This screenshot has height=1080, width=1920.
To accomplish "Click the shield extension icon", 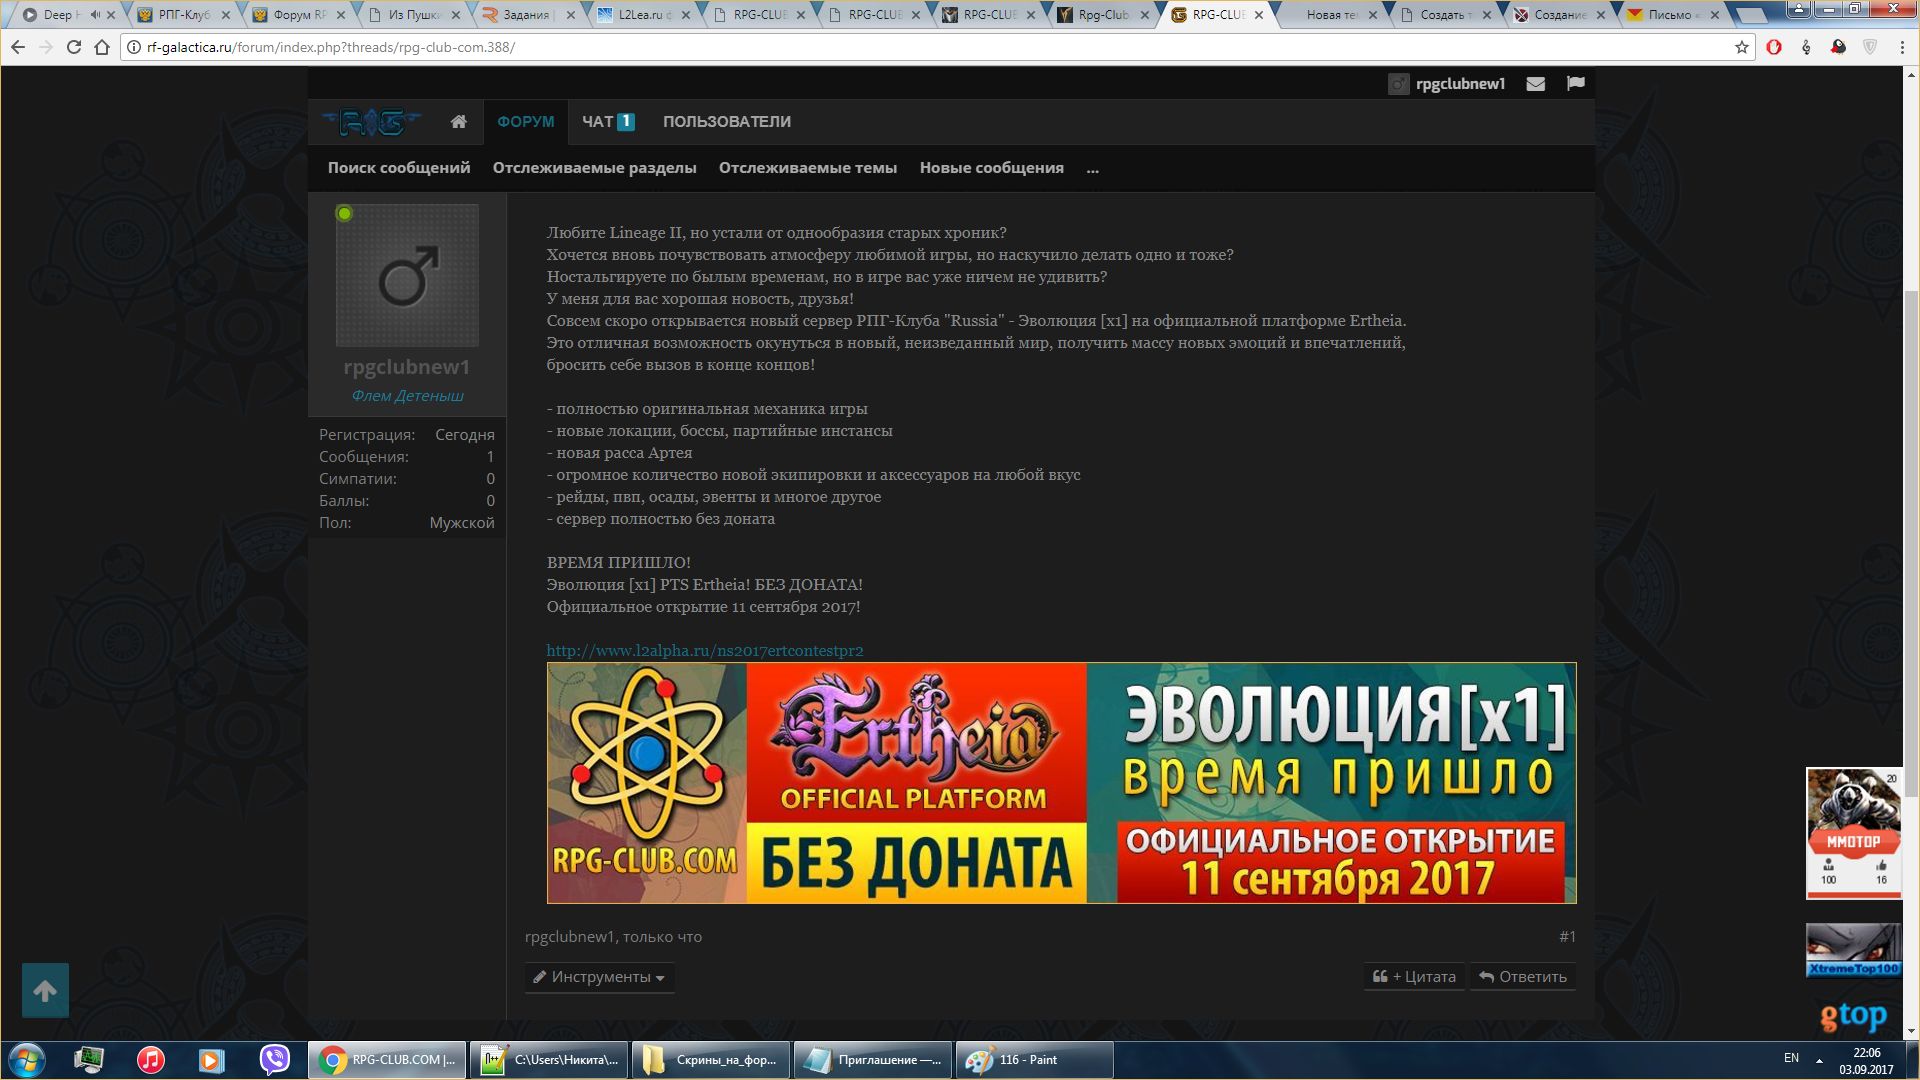I will pos(1870,47).
